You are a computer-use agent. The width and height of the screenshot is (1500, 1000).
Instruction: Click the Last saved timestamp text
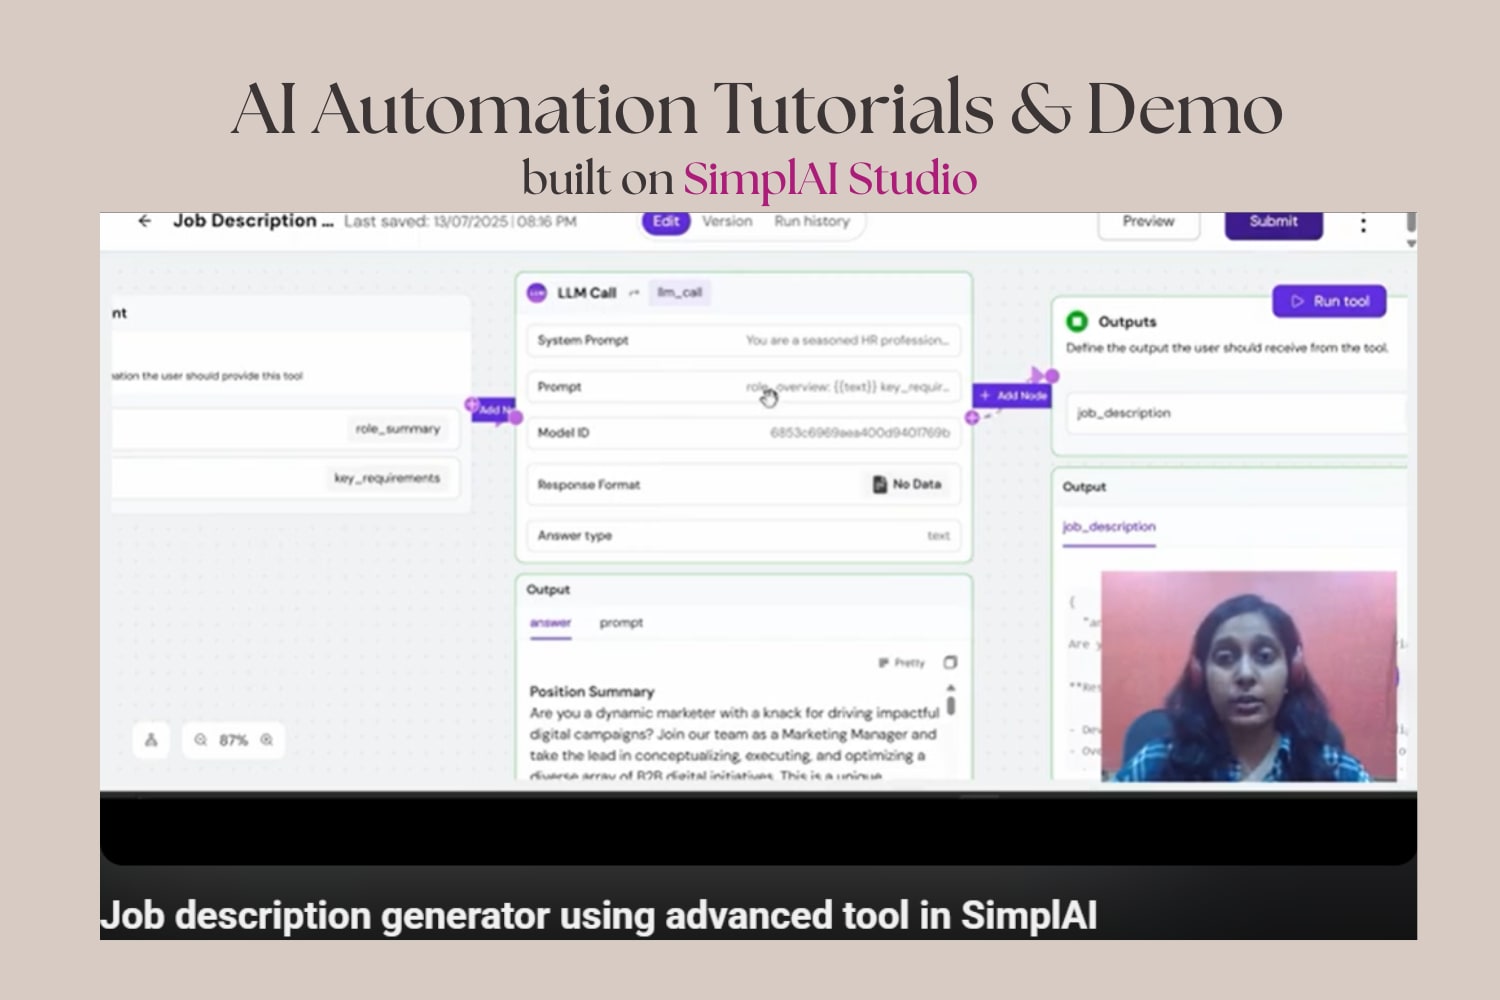click(460, 221)
